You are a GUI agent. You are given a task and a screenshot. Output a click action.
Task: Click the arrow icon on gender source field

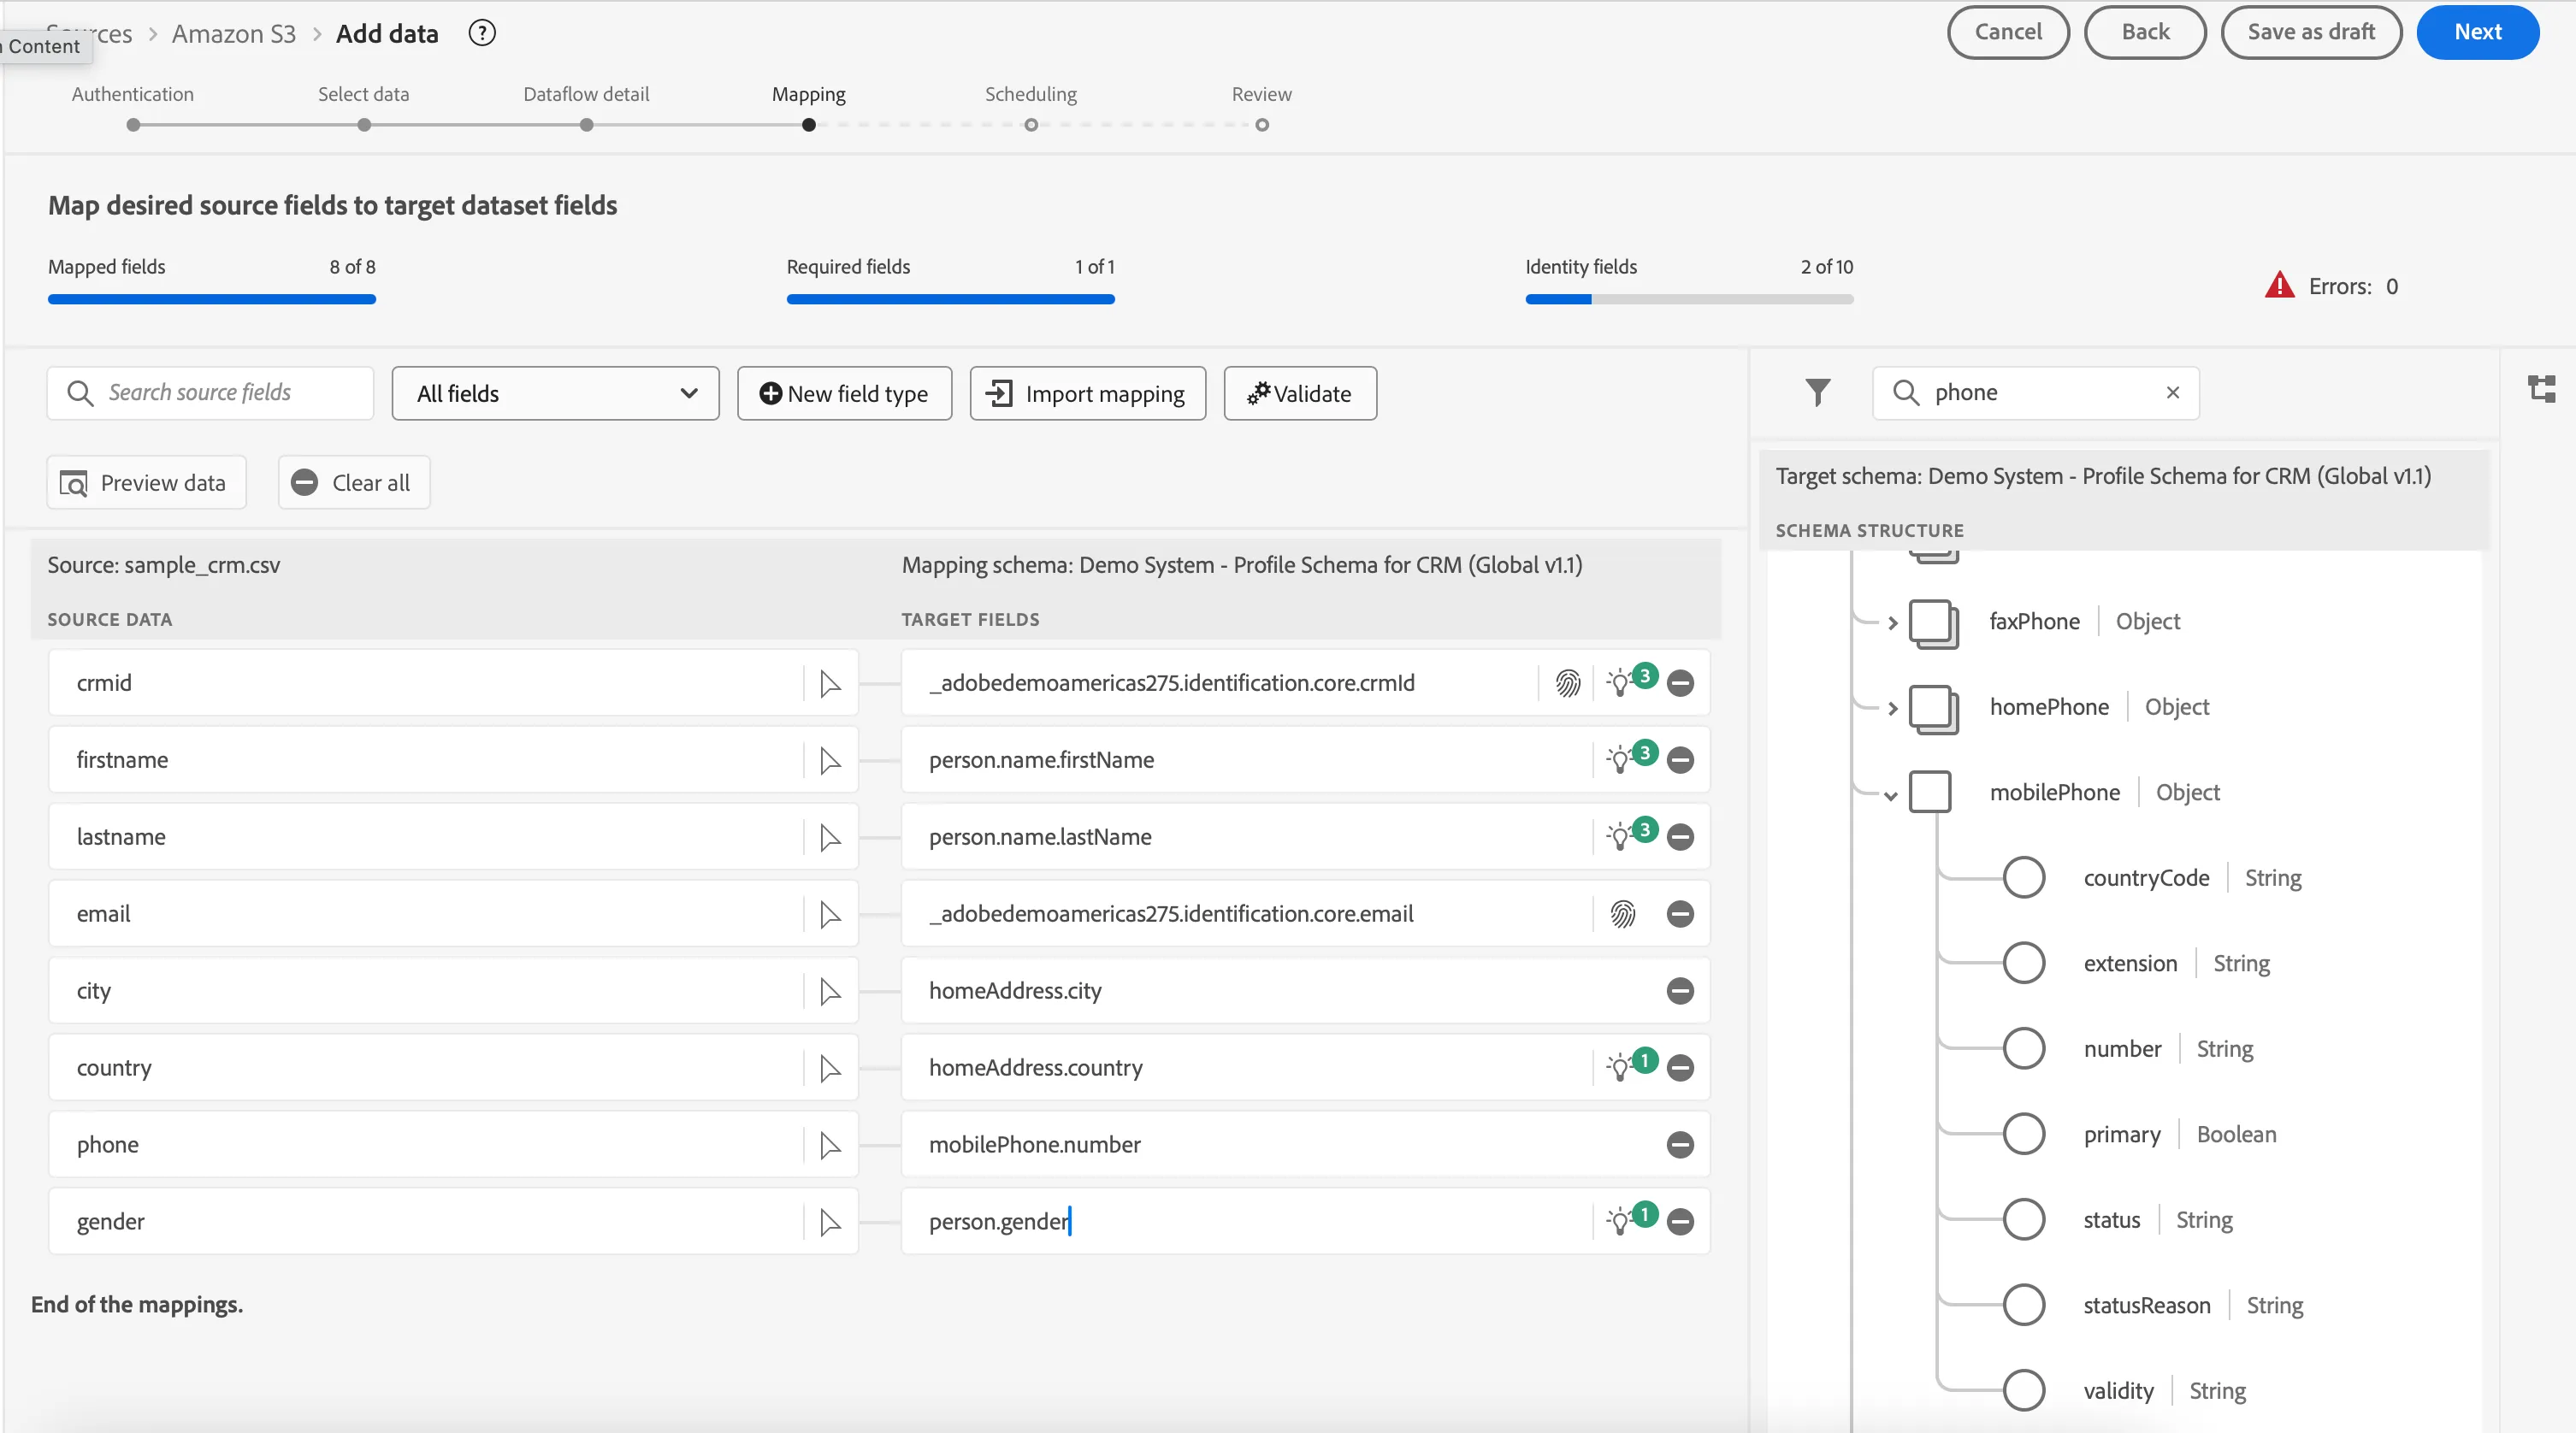[x=829, y=1222]
